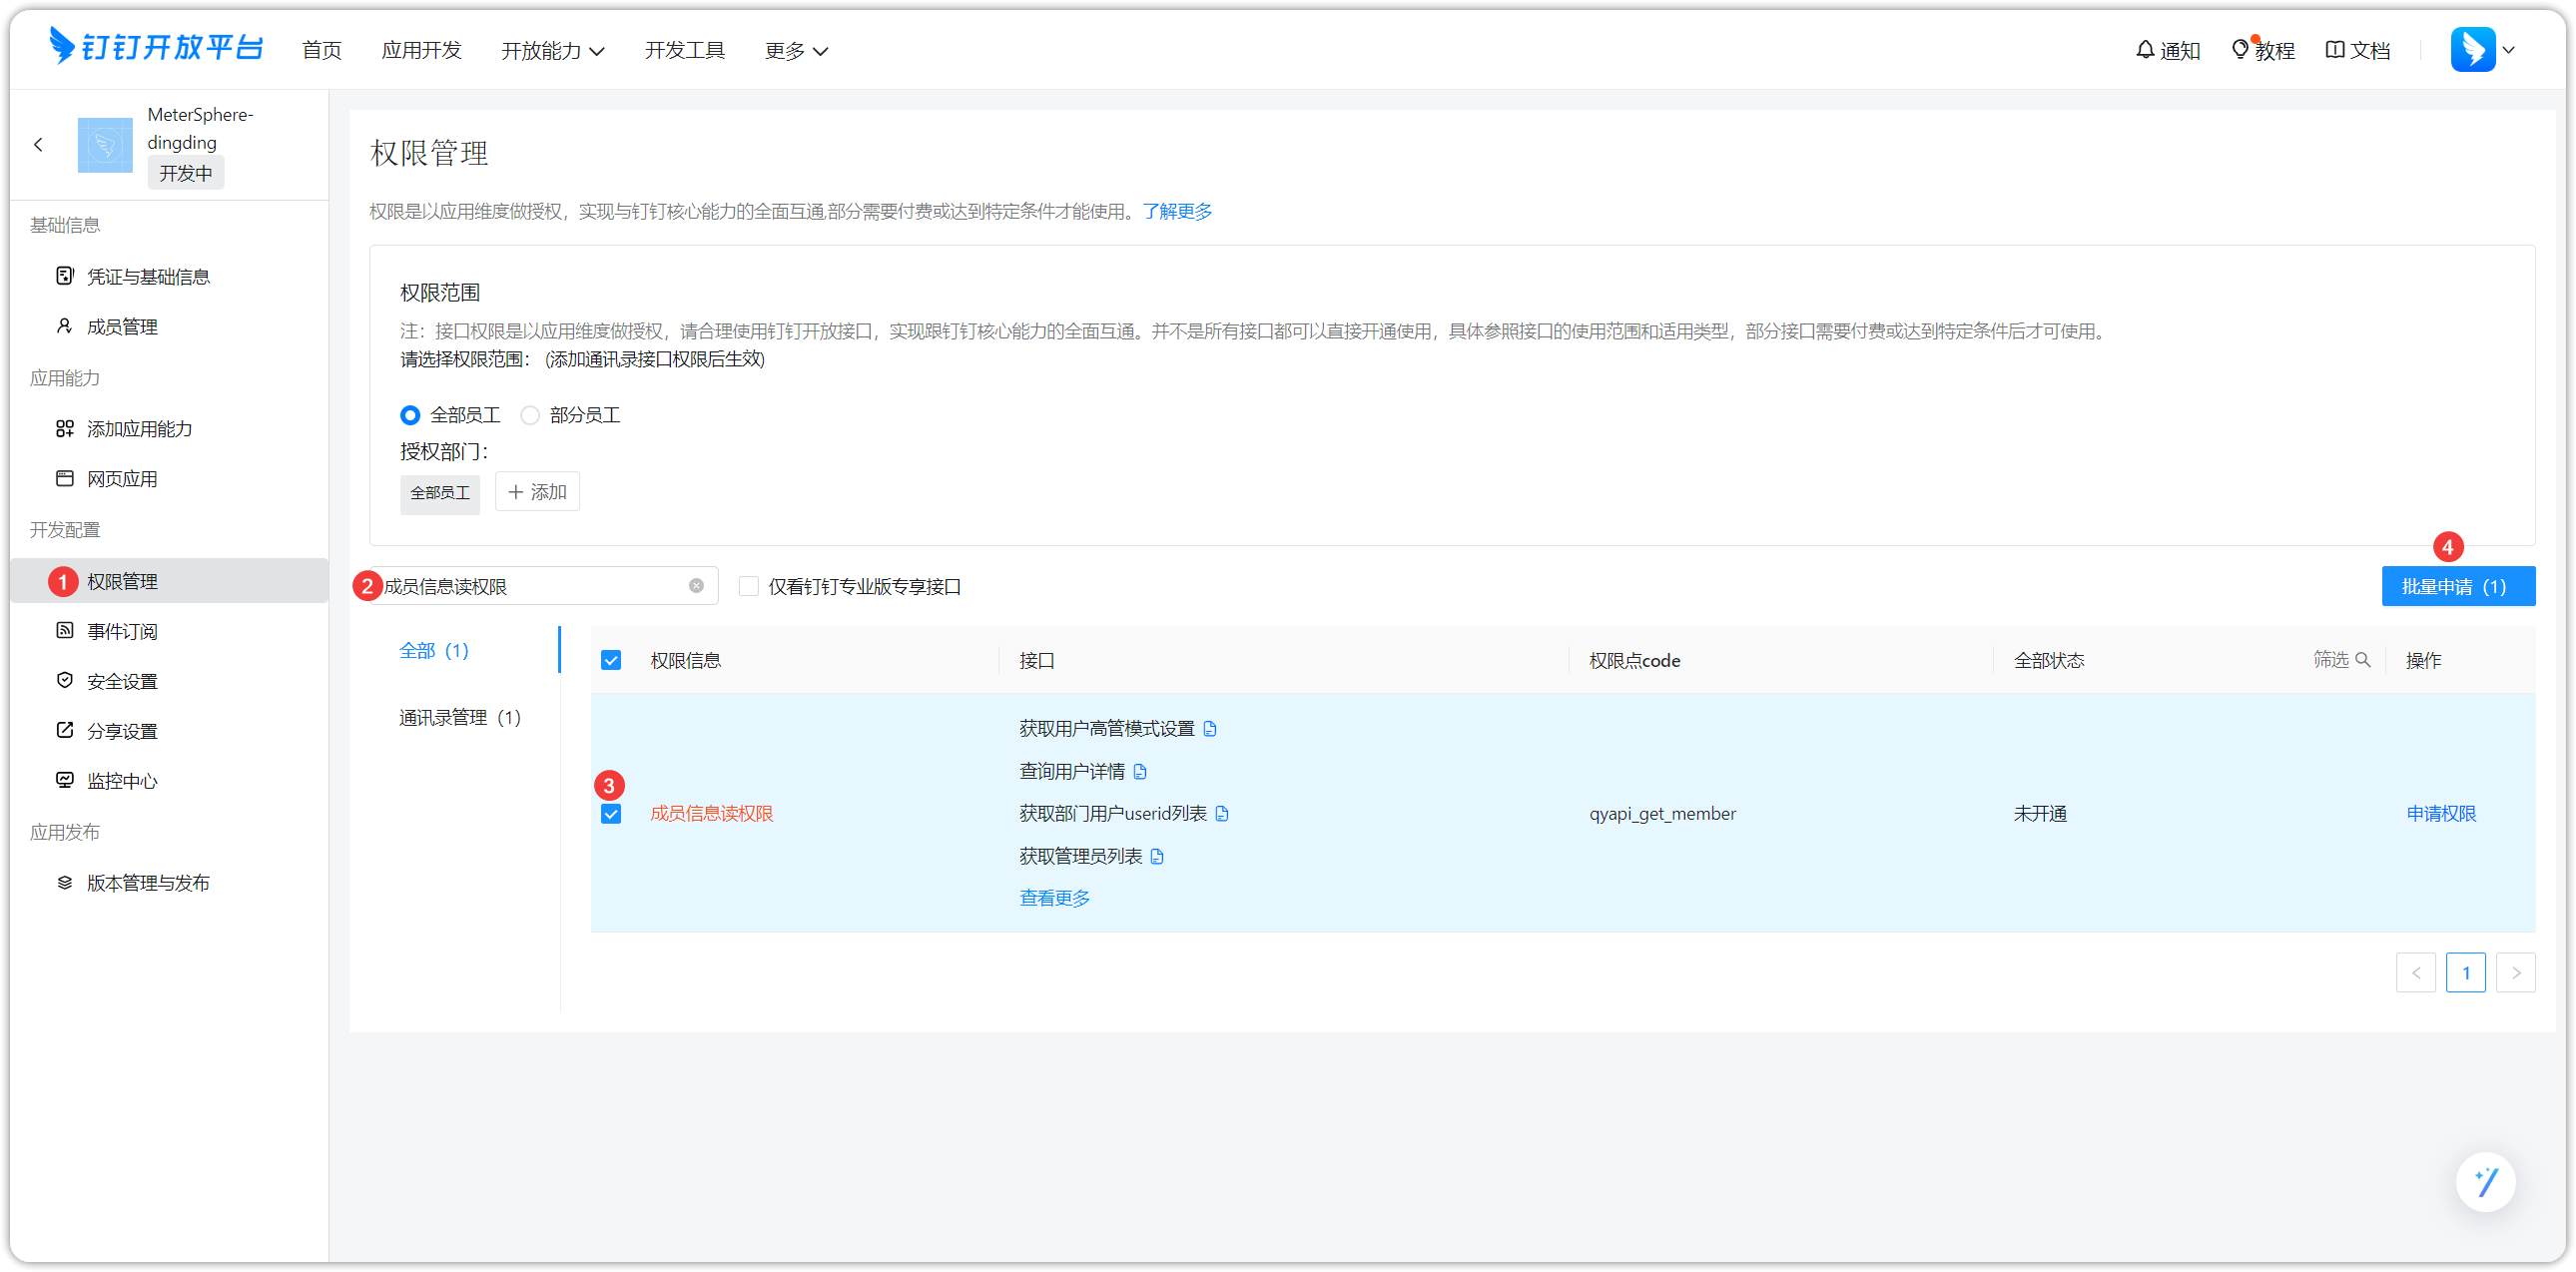The image size is (2576, 1272).
Task: Open the documentation book icon
Action: pos(2334,50)
